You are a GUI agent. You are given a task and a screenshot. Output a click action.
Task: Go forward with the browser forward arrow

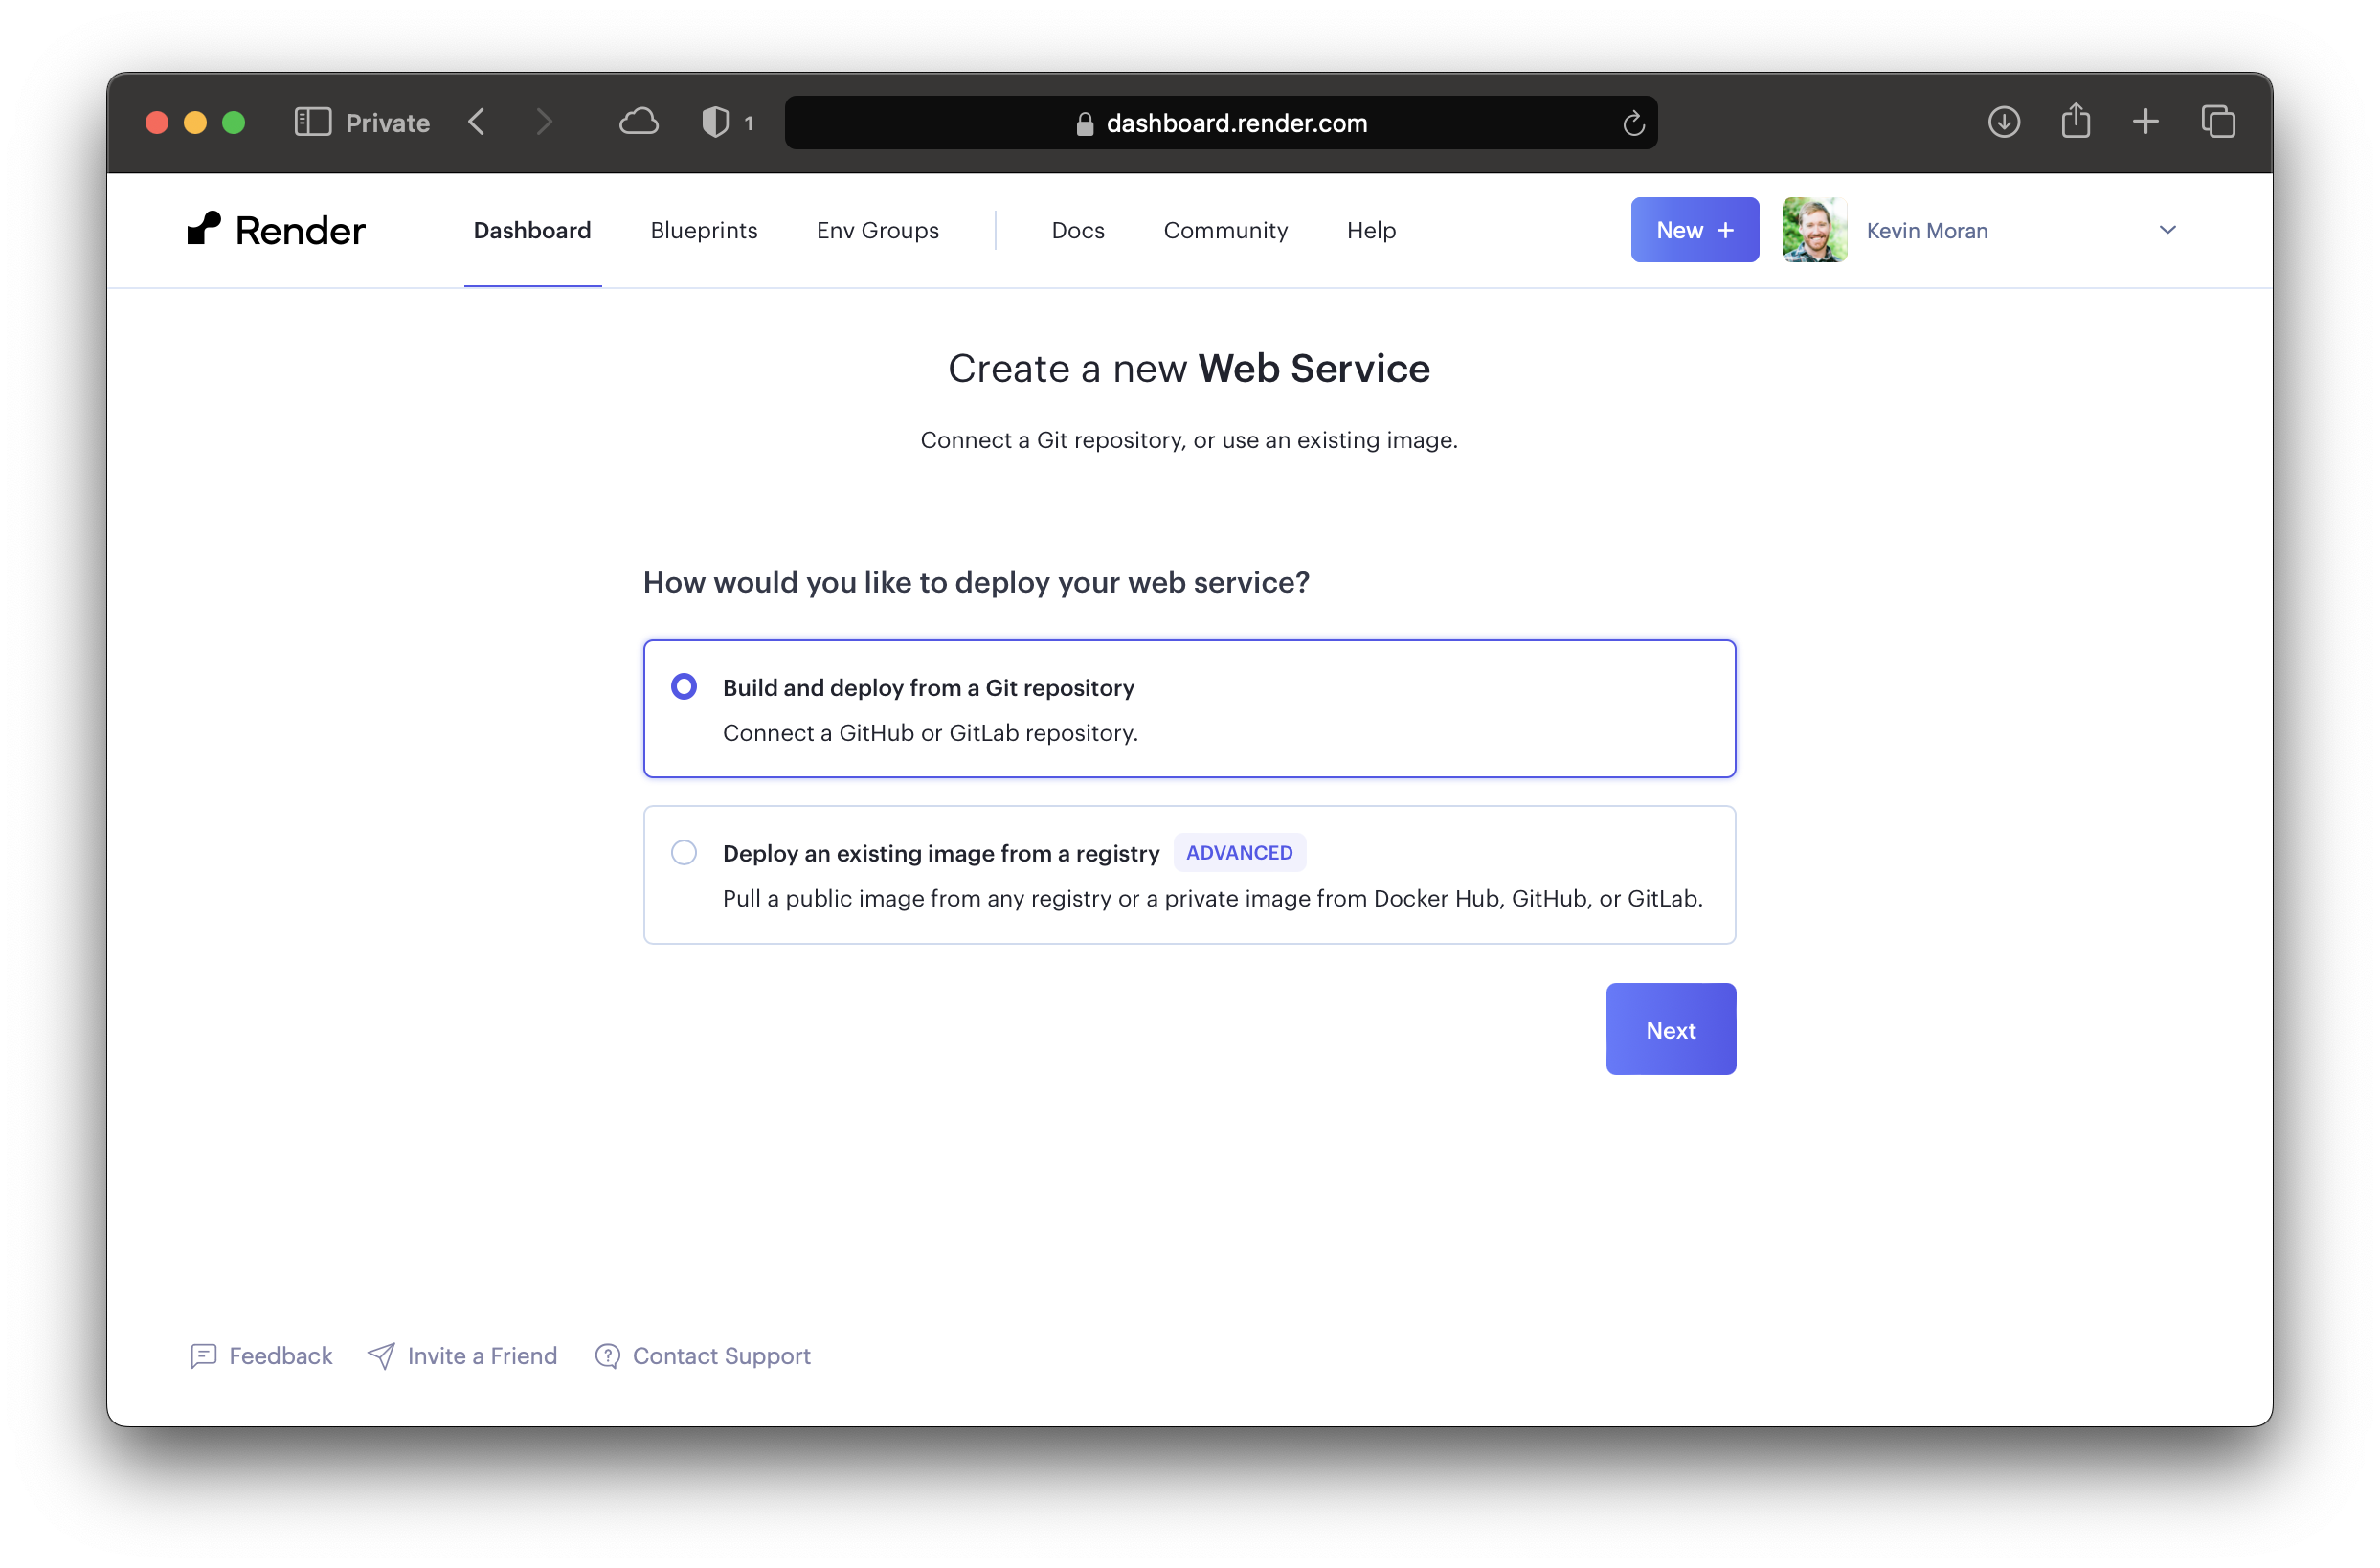[x=544, y=122]
